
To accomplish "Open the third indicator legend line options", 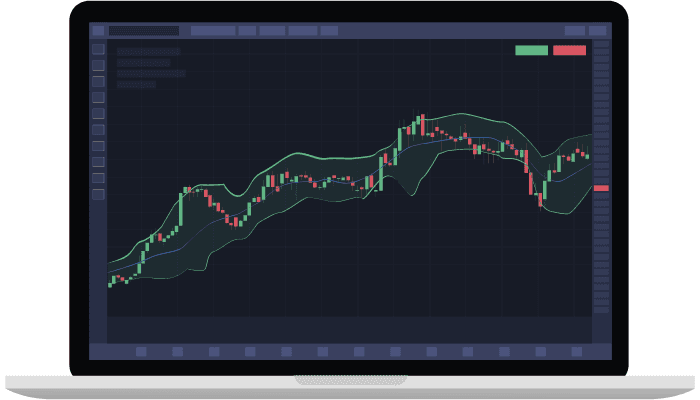I will tap(151, 73).
